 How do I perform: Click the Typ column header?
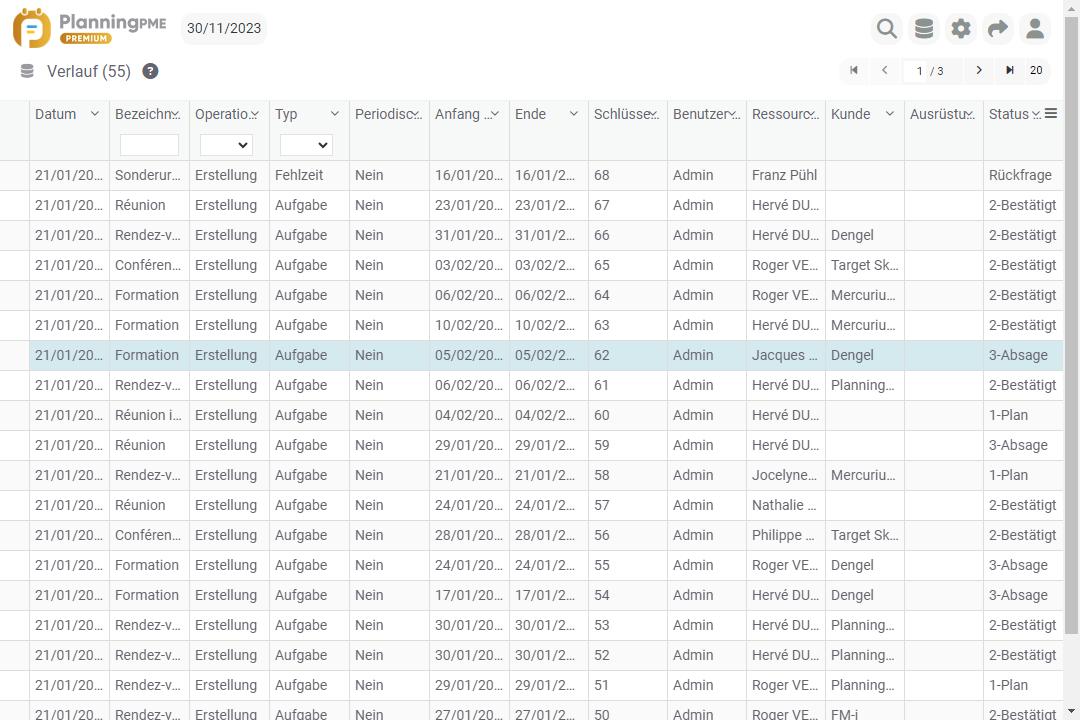coord(287,114)
